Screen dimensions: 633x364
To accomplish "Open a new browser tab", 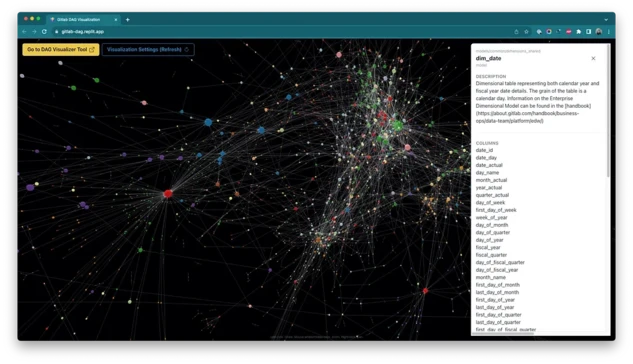I will tap(128, 19).
